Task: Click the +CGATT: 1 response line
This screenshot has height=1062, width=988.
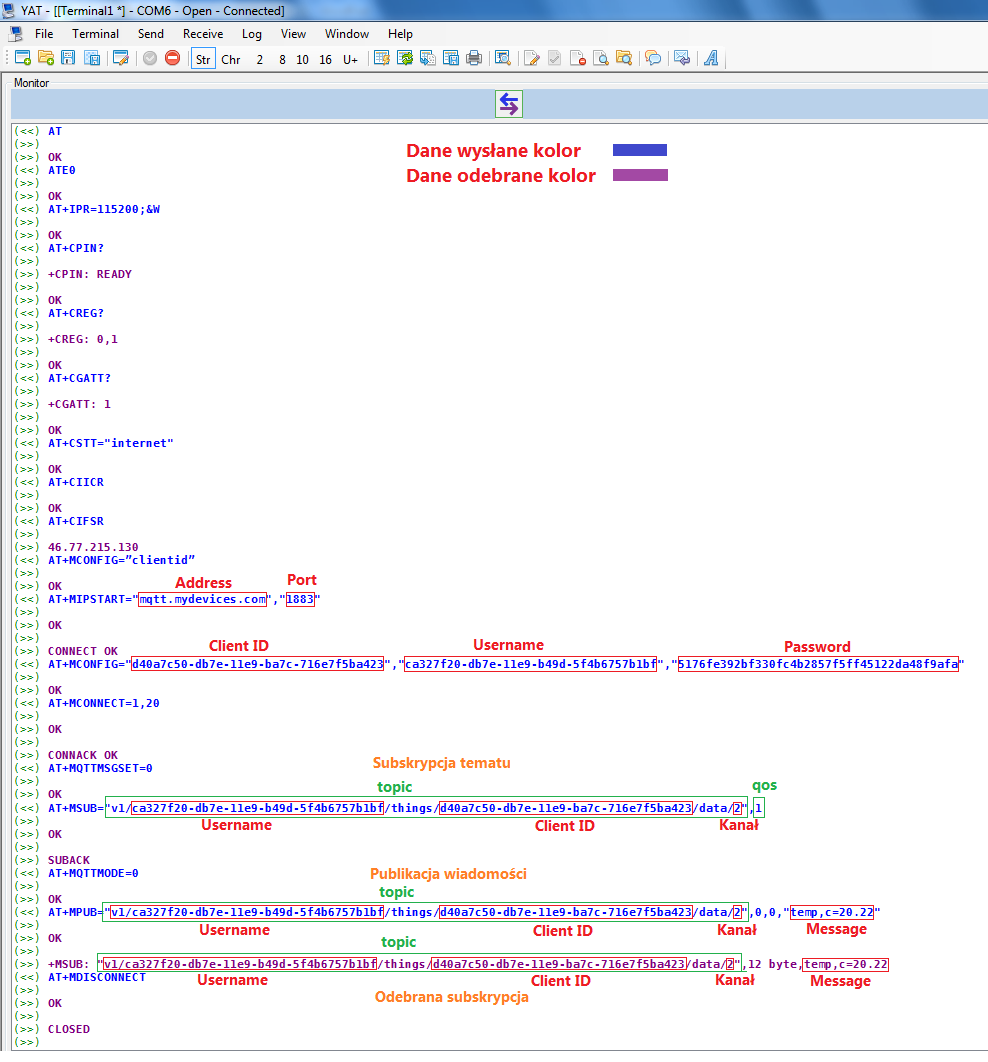Action: (79, 404)
